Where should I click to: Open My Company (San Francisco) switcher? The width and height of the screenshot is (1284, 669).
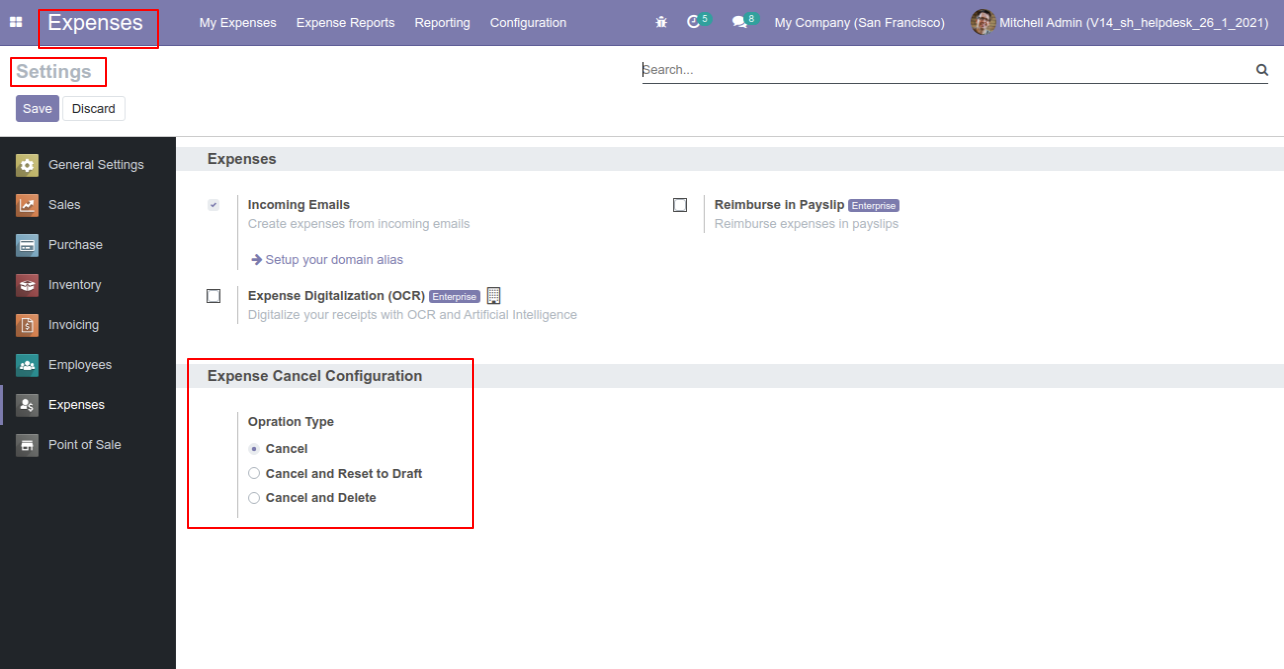coord(859,22)
